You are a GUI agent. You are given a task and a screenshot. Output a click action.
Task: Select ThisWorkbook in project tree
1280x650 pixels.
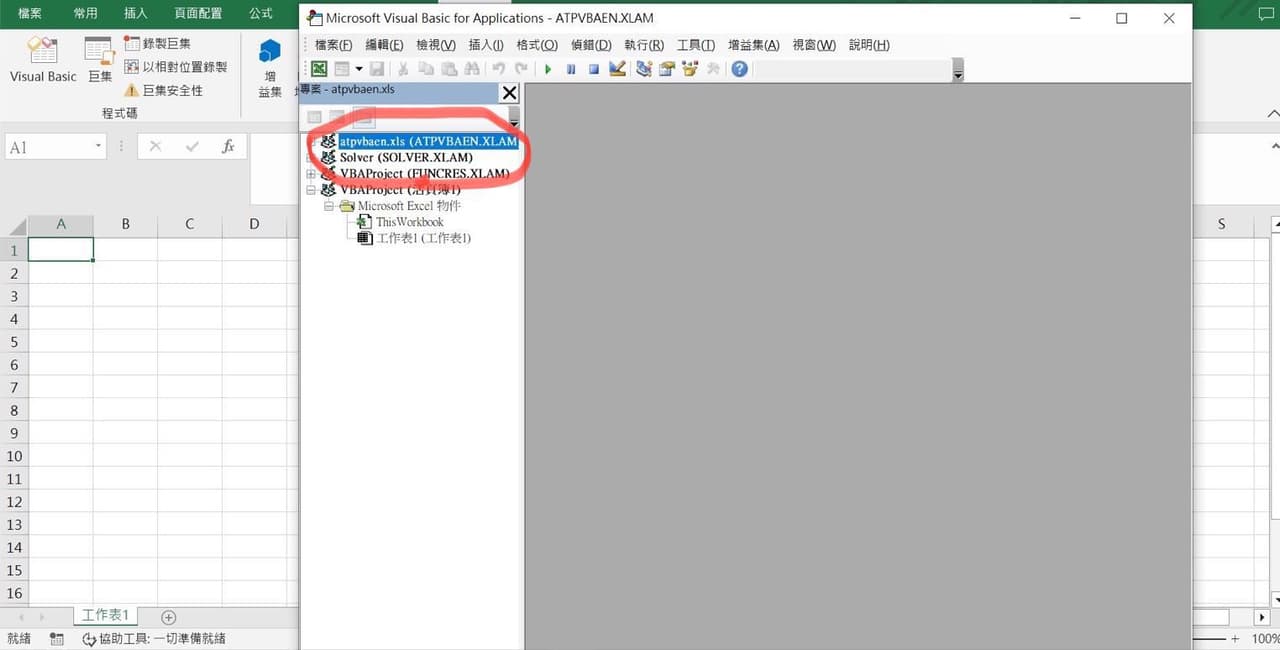coord(409,222)
